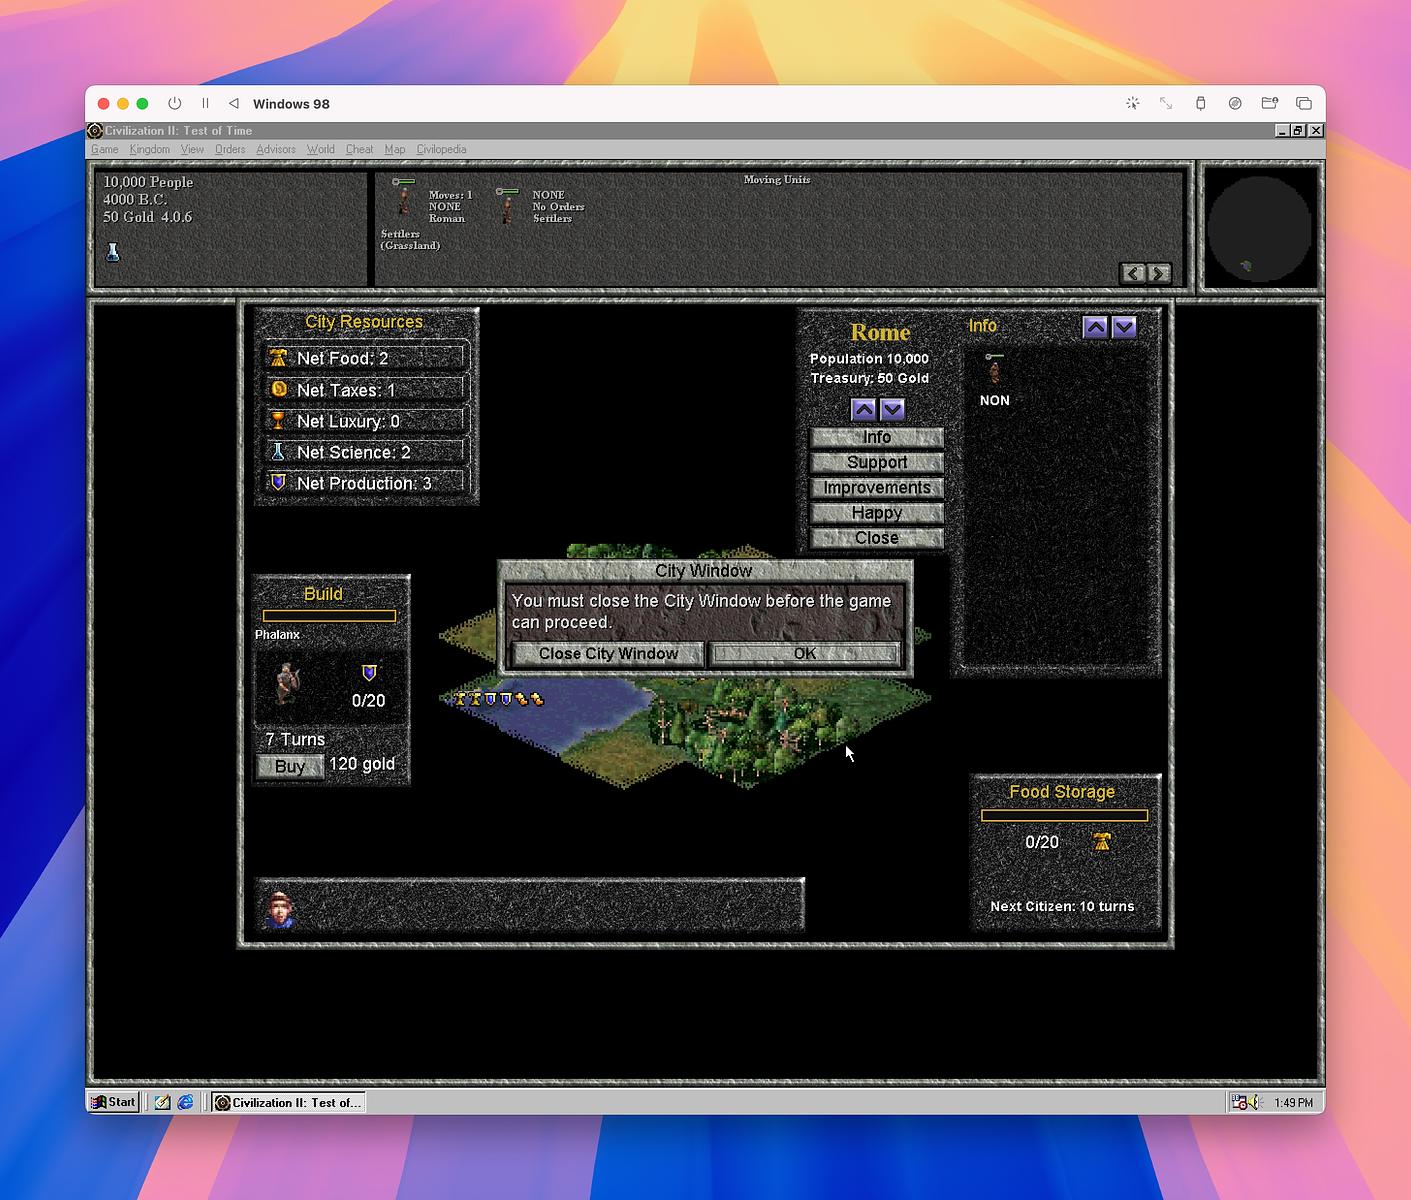Click the 'Next Citizen: 10 turns' text
The width and height of the screenshot is (1411, 1200).
(x=1062, y=906)
